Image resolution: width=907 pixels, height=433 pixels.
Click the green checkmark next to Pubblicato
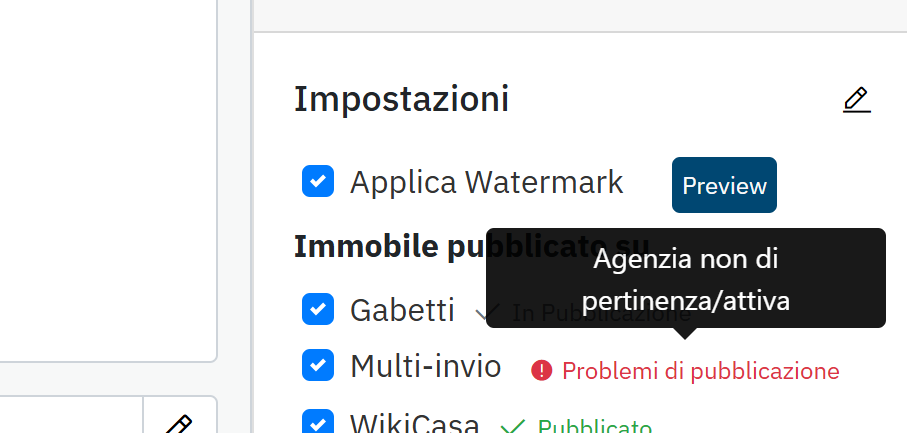point(513,427)
